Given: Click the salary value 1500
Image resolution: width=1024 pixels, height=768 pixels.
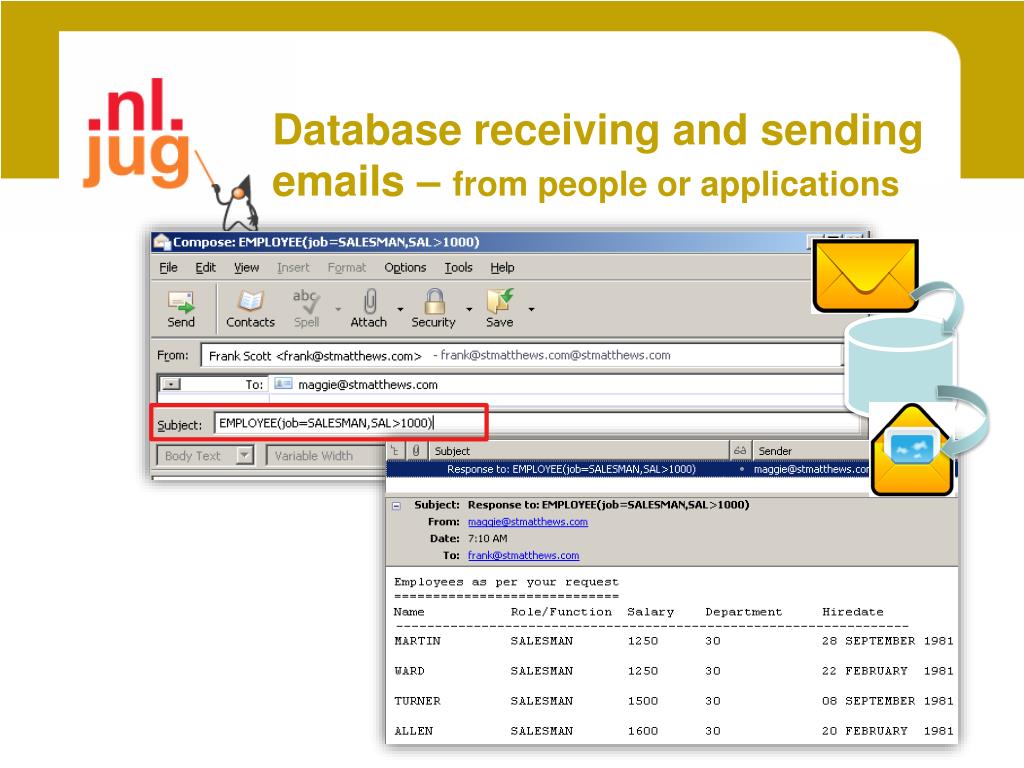Looking at the screenshot, I should 643,701.
